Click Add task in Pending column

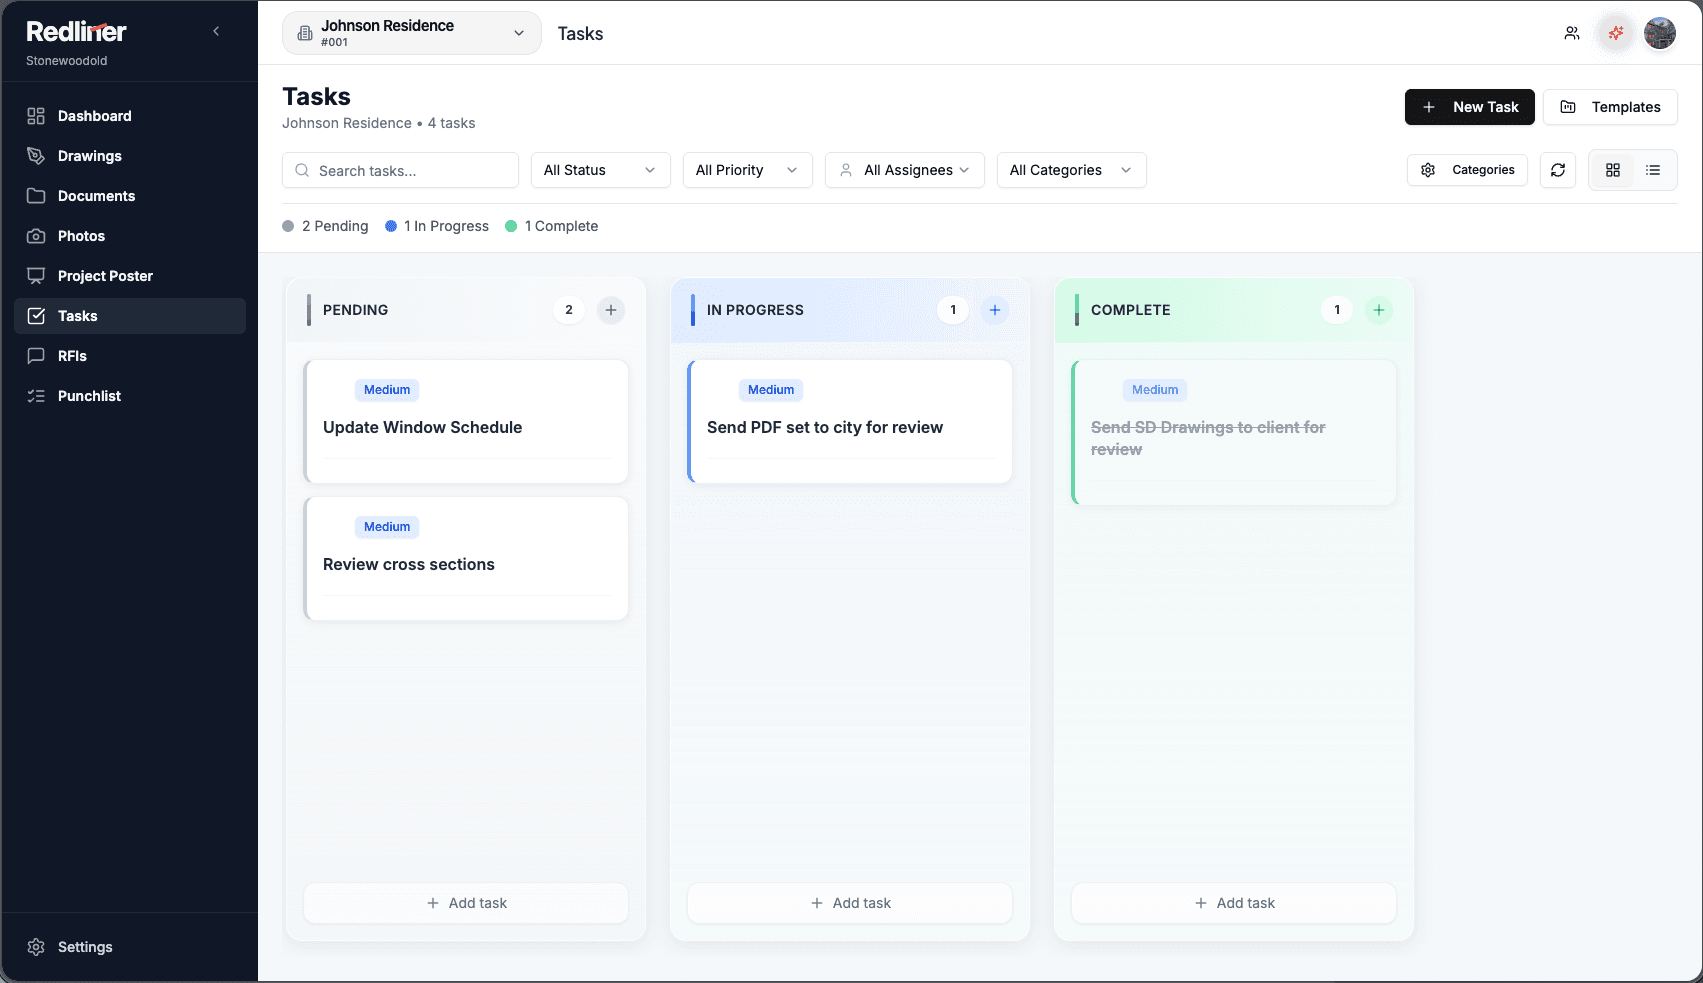466,903
